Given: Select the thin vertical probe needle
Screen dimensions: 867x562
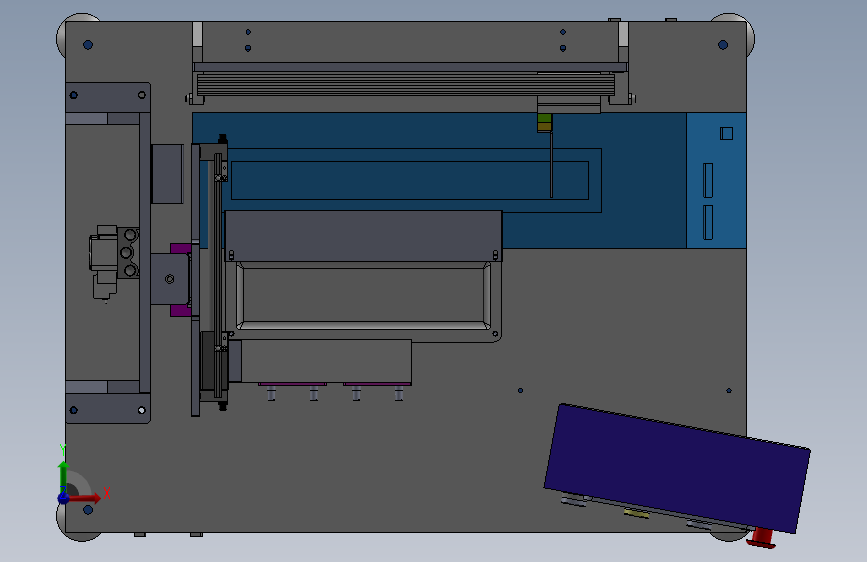Looking at the screenshot, I should [x=551, y=164].
